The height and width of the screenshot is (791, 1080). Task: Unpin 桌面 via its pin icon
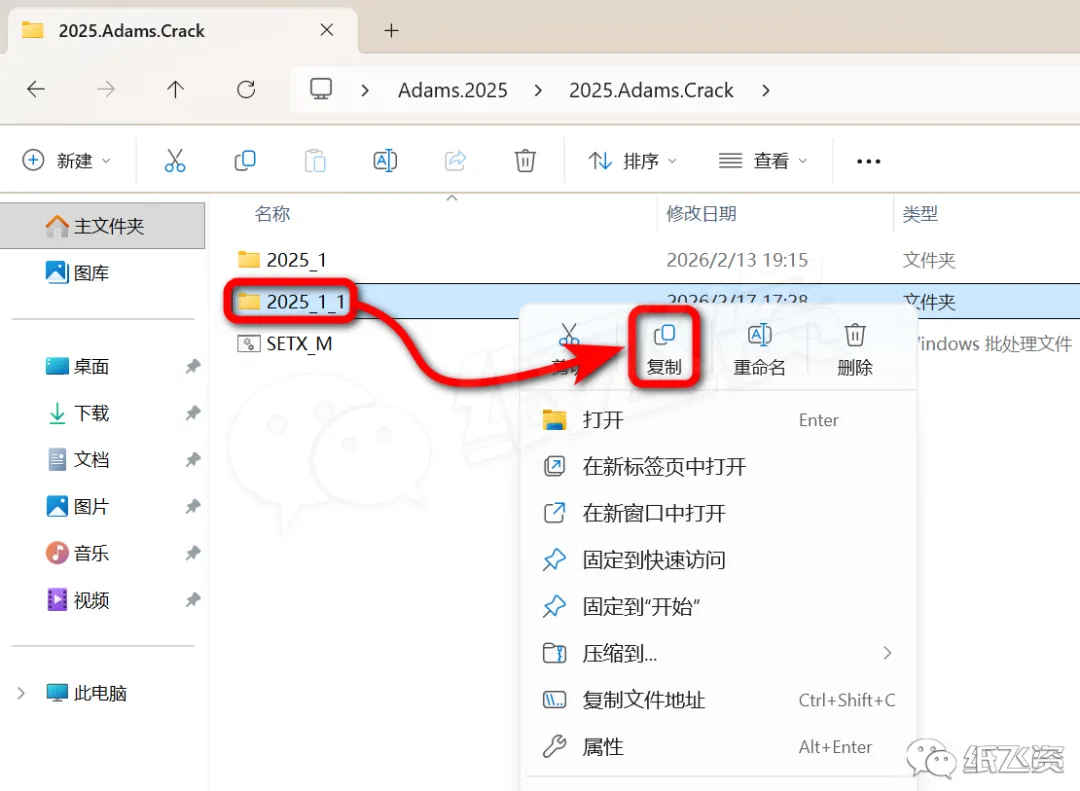193,367
